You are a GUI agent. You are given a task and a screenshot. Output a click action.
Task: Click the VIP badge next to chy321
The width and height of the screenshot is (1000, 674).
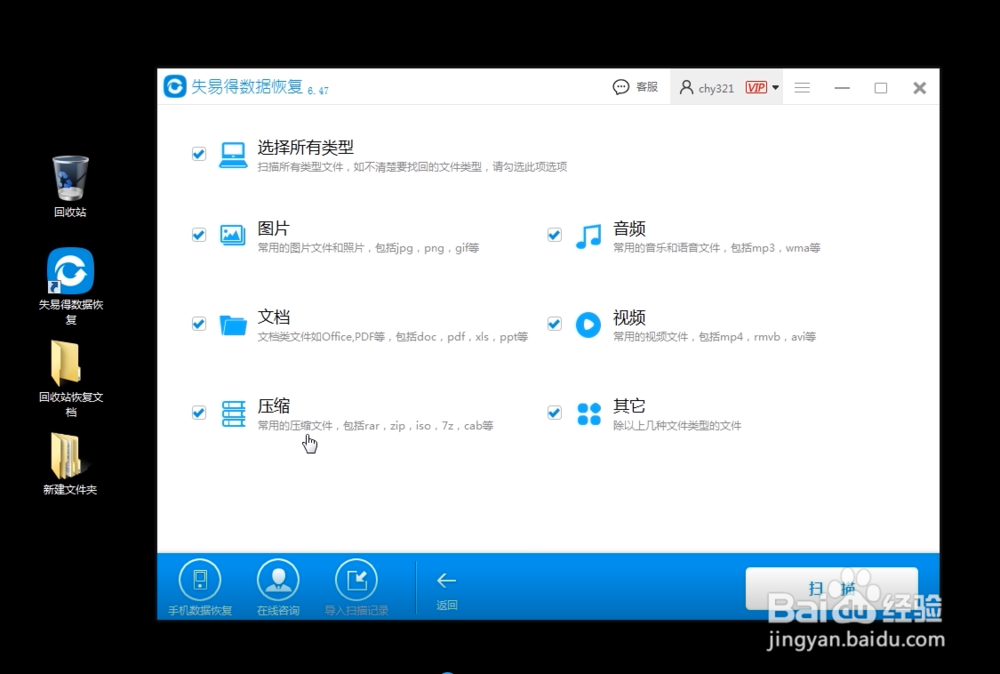(x=756, y=87)
